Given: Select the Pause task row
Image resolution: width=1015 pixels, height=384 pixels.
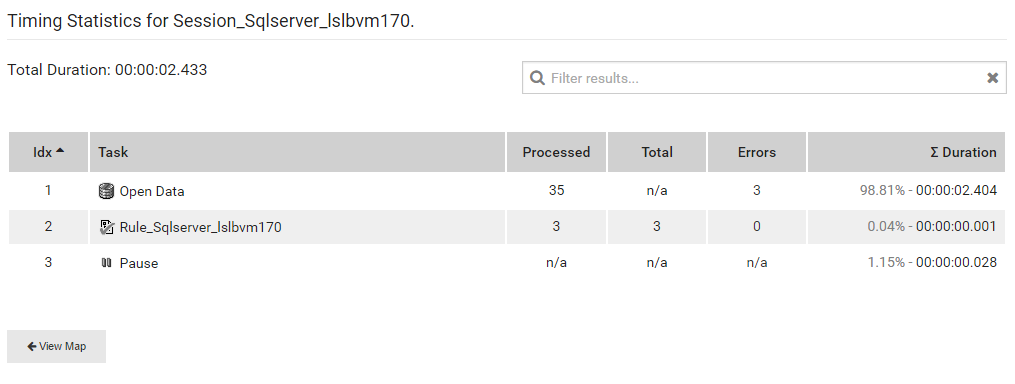Looking at the screenshot, I should pyautogui.click(x=507, y=262).
